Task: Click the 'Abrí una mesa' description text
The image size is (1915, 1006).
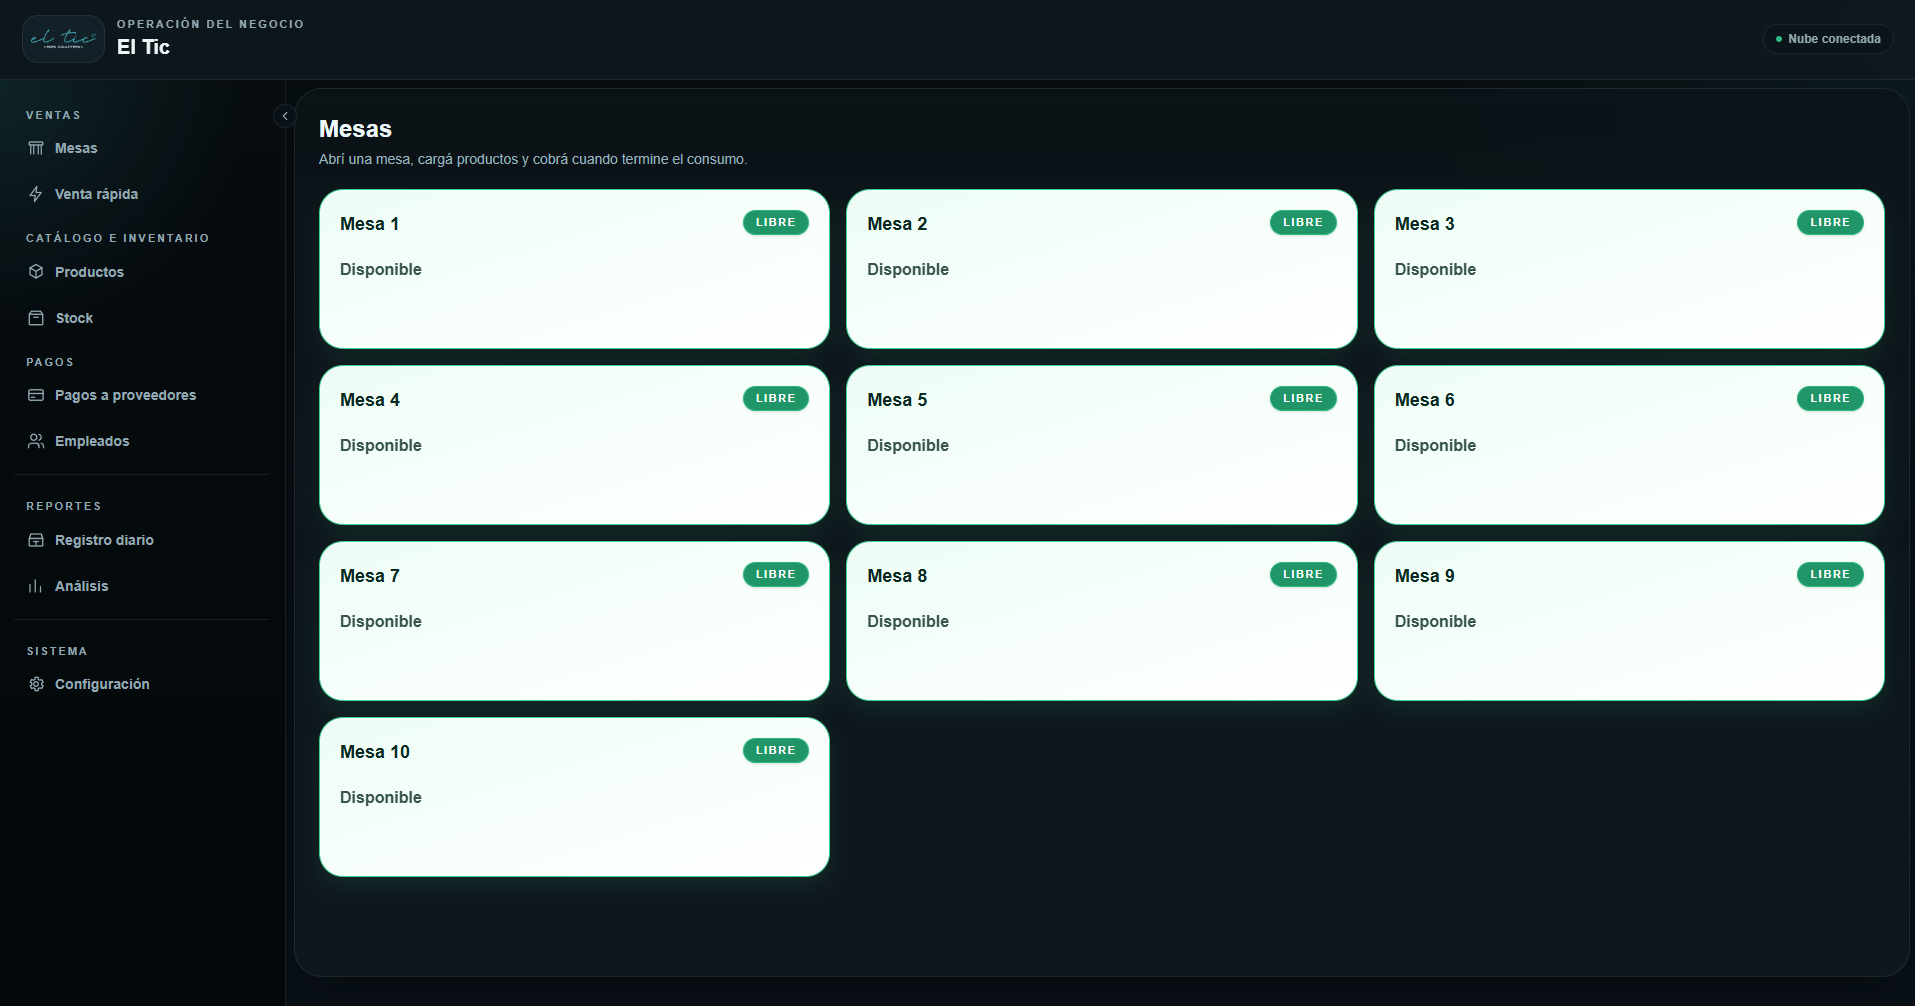Action: pos(533,159)
